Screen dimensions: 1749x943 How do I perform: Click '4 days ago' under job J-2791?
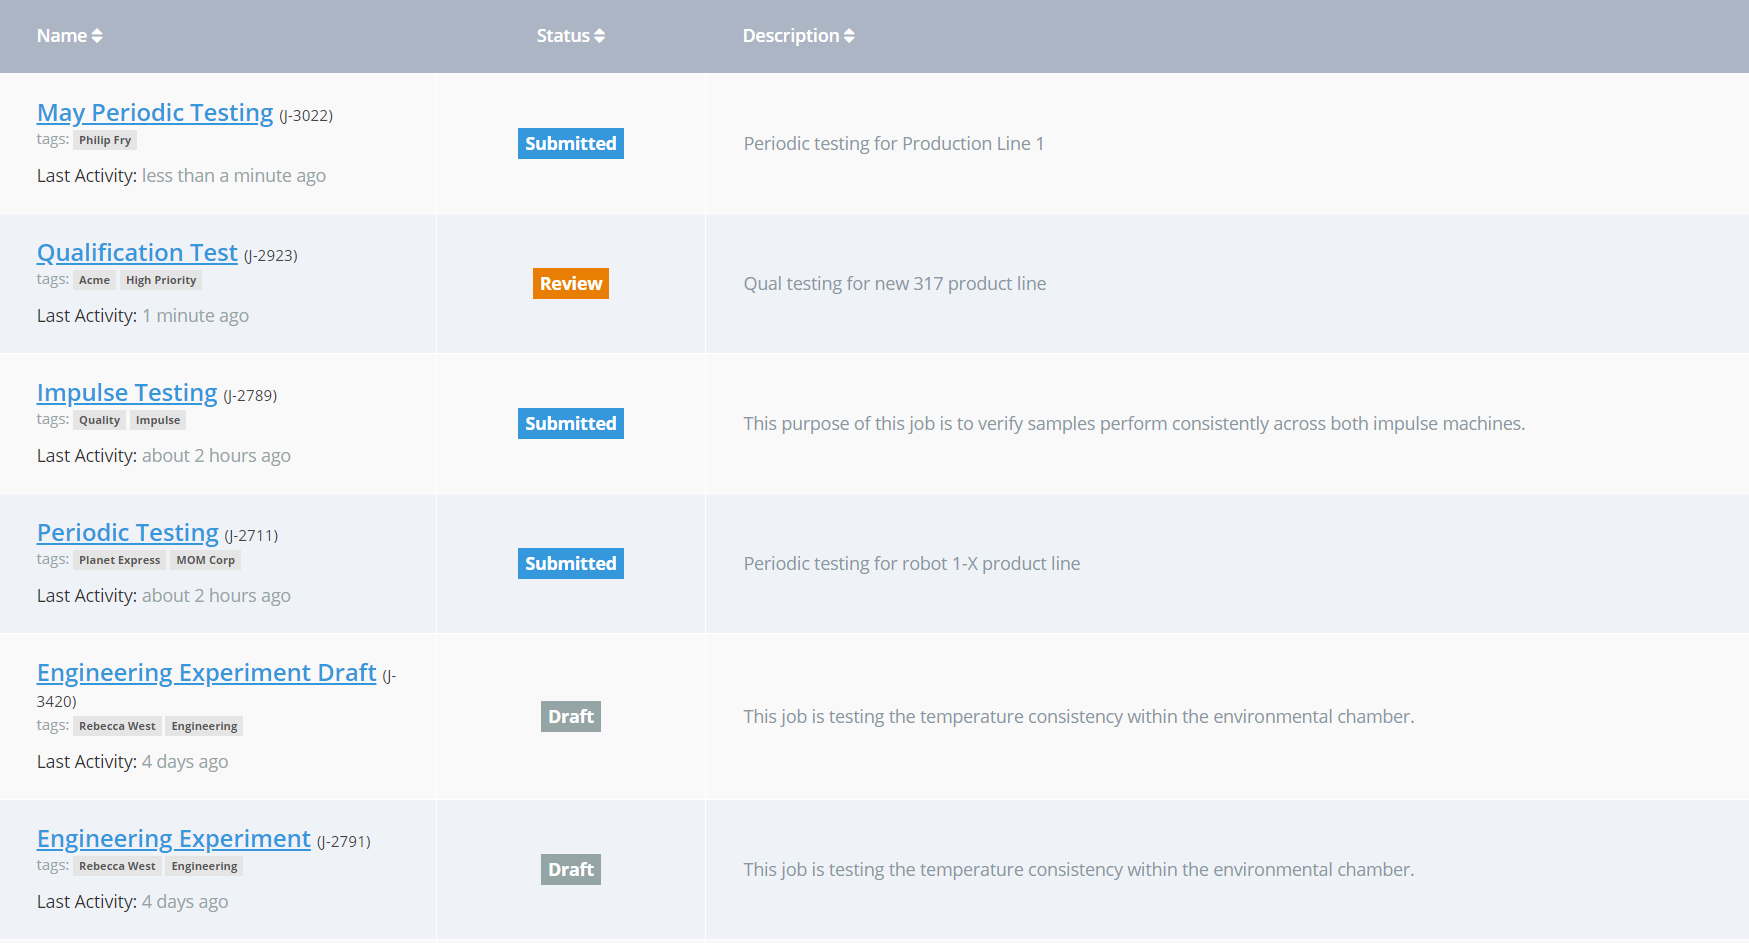(x=185, y=902)
